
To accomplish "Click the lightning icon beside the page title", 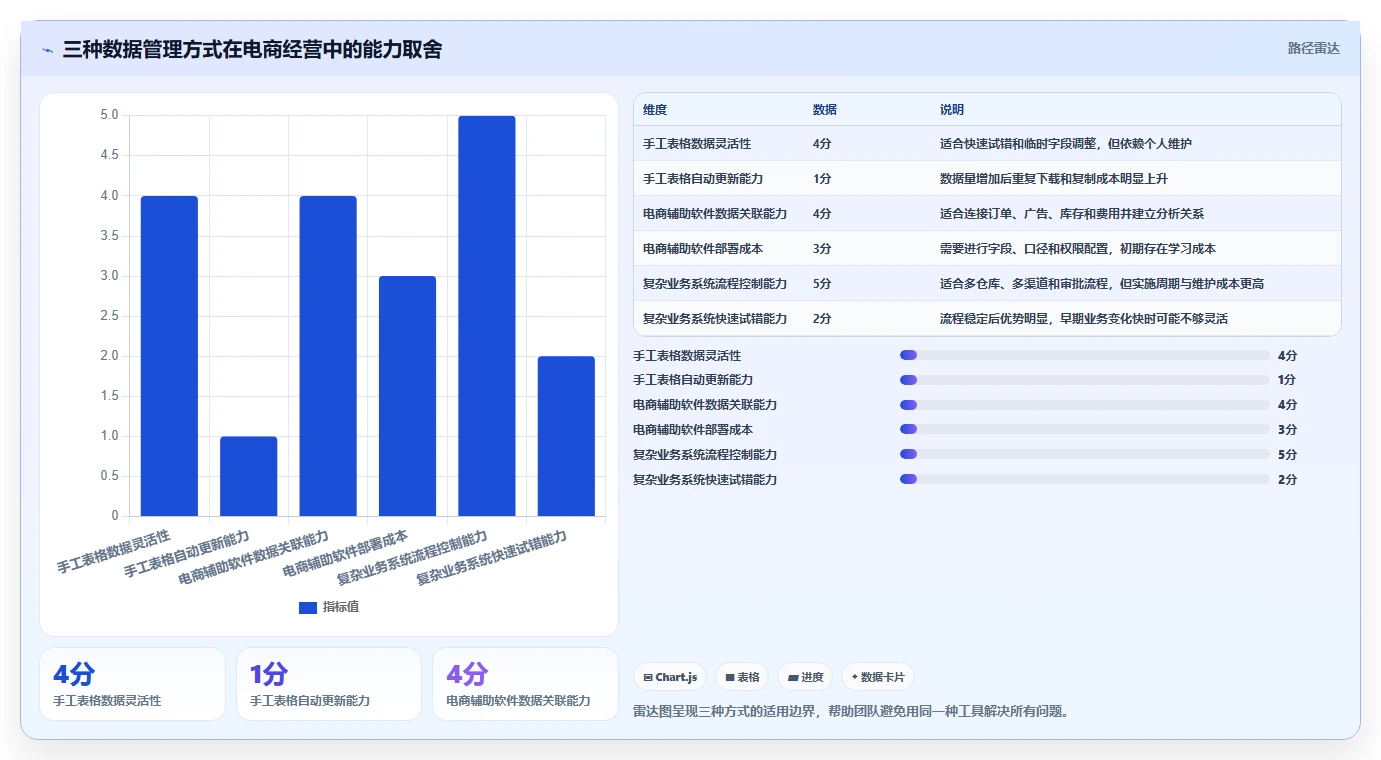I will [48, 50].
